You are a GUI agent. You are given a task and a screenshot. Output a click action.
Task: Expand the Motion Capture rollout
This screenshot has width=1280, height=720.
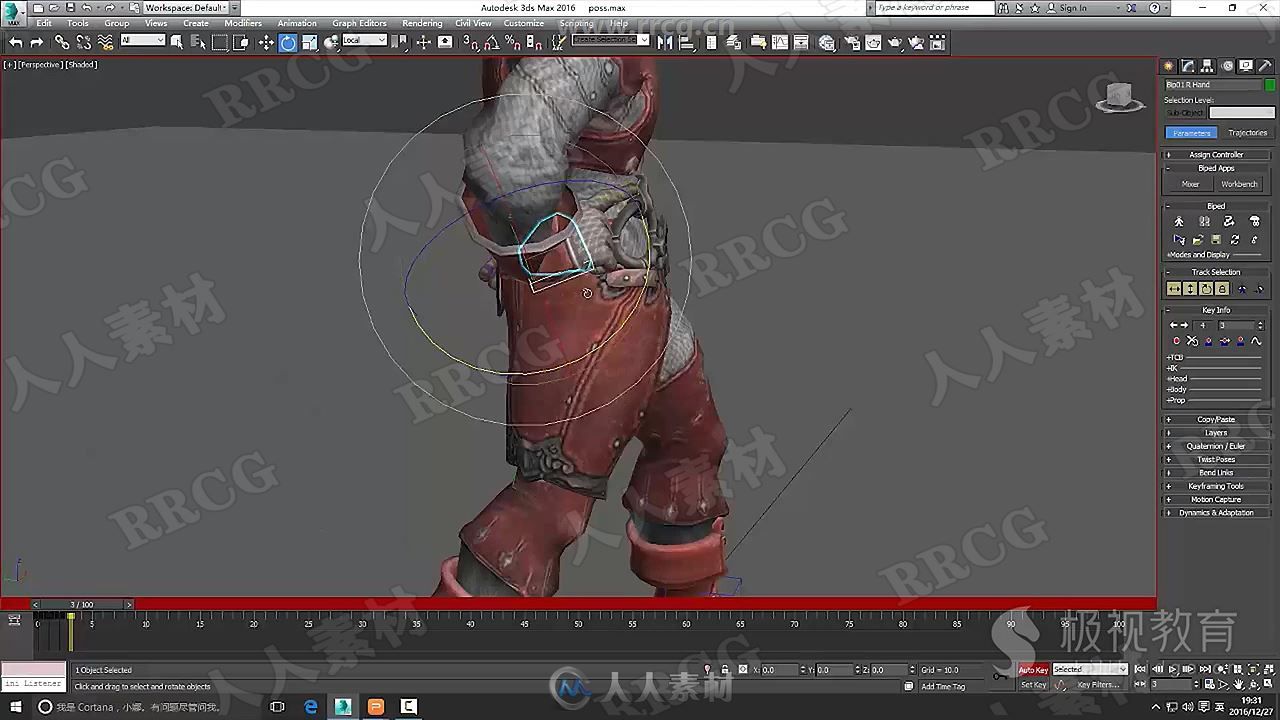(x=1216, y=499)
